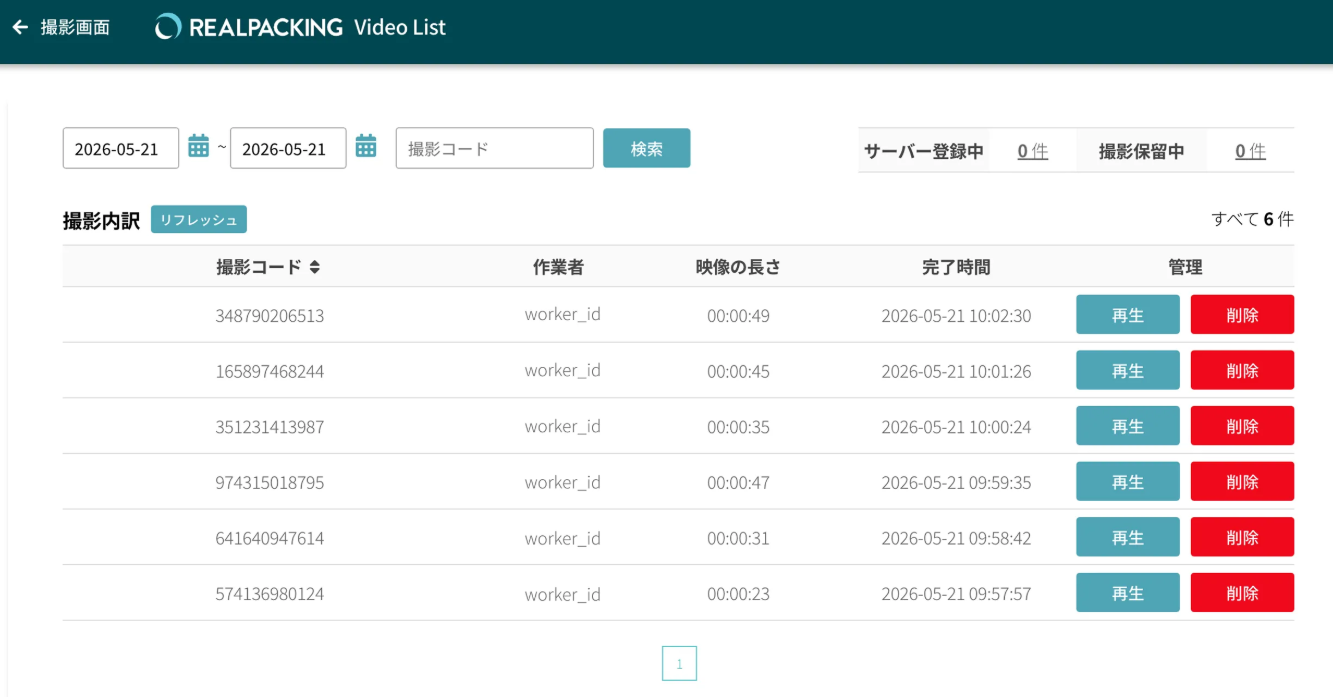Screen dimensions: 1333x697
Task: Click the REALPACKING logo icon
Action: [x=168, y=27]
